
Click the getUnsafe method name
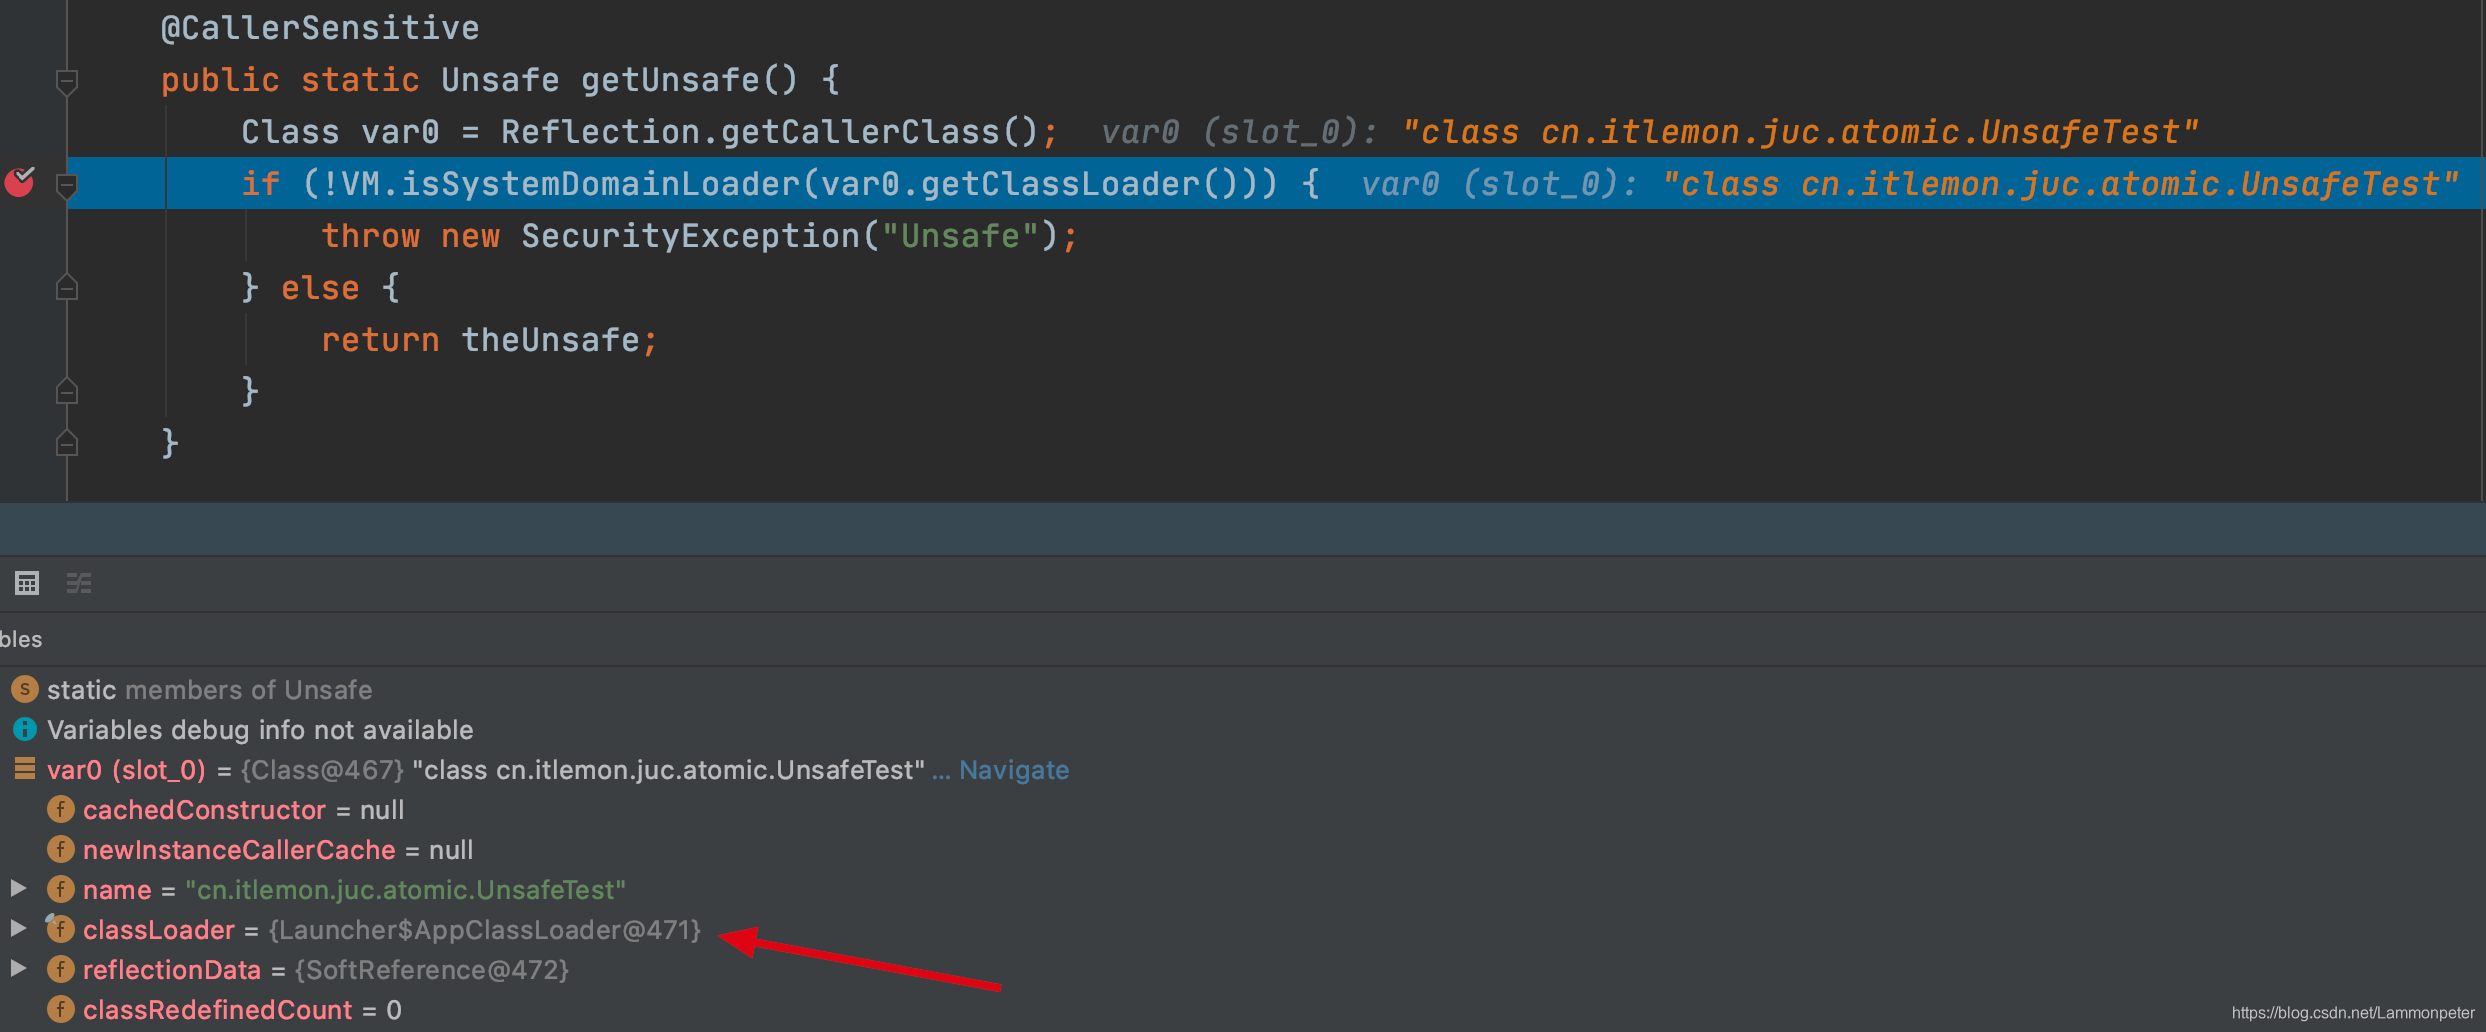[x=670, y=80]
